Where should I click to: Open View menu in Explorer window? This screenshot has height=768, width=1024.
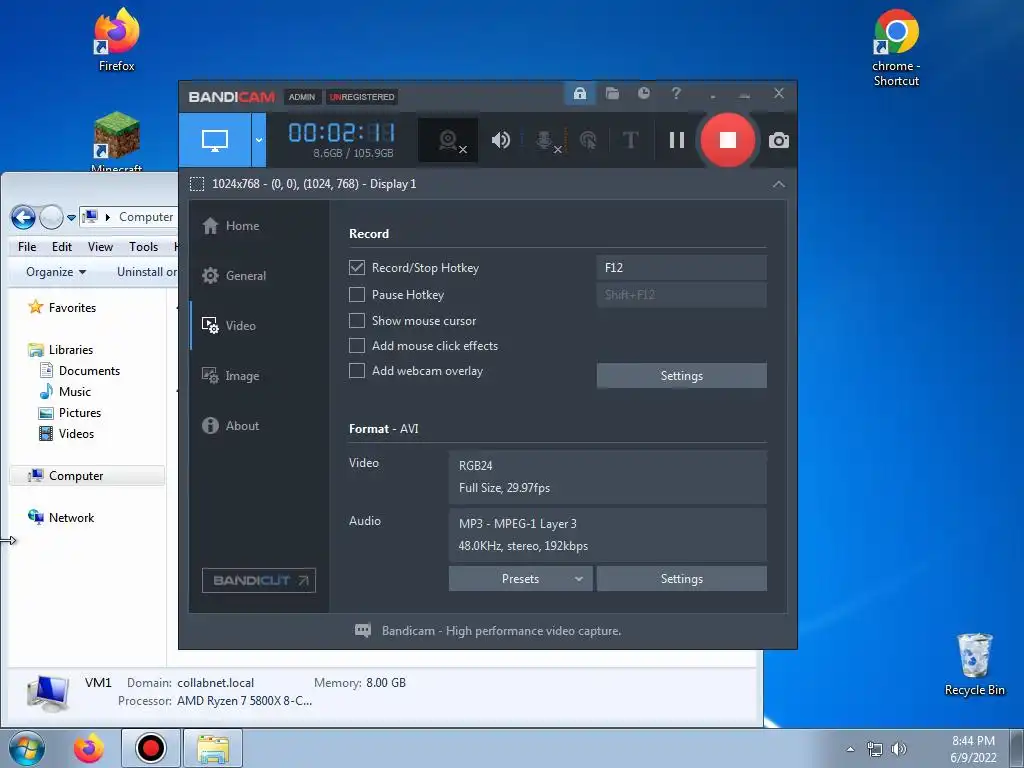(100, 247)
